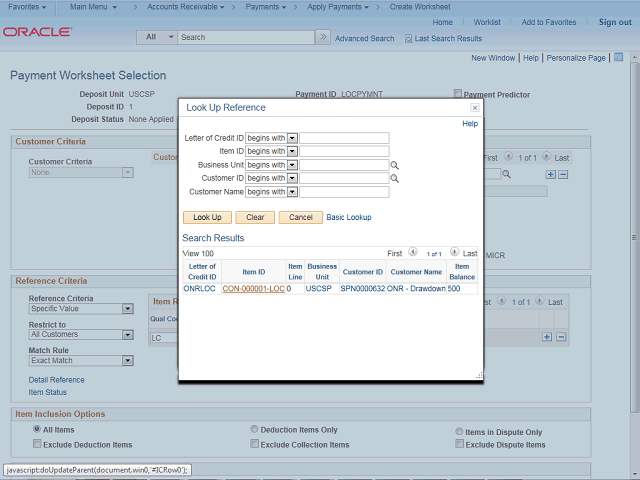Image resolution: width=640 pixels, height=480 pixels.
Task: Click the page vertical scrollbar
Action: [634, 250]
